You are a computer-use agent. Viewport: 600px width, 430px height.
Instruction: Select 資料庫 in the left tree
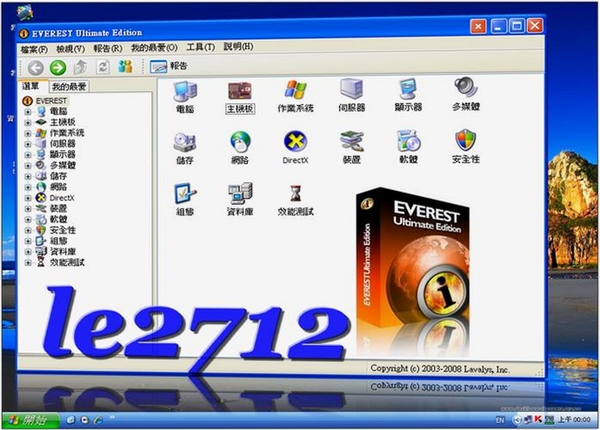point(63,252)
